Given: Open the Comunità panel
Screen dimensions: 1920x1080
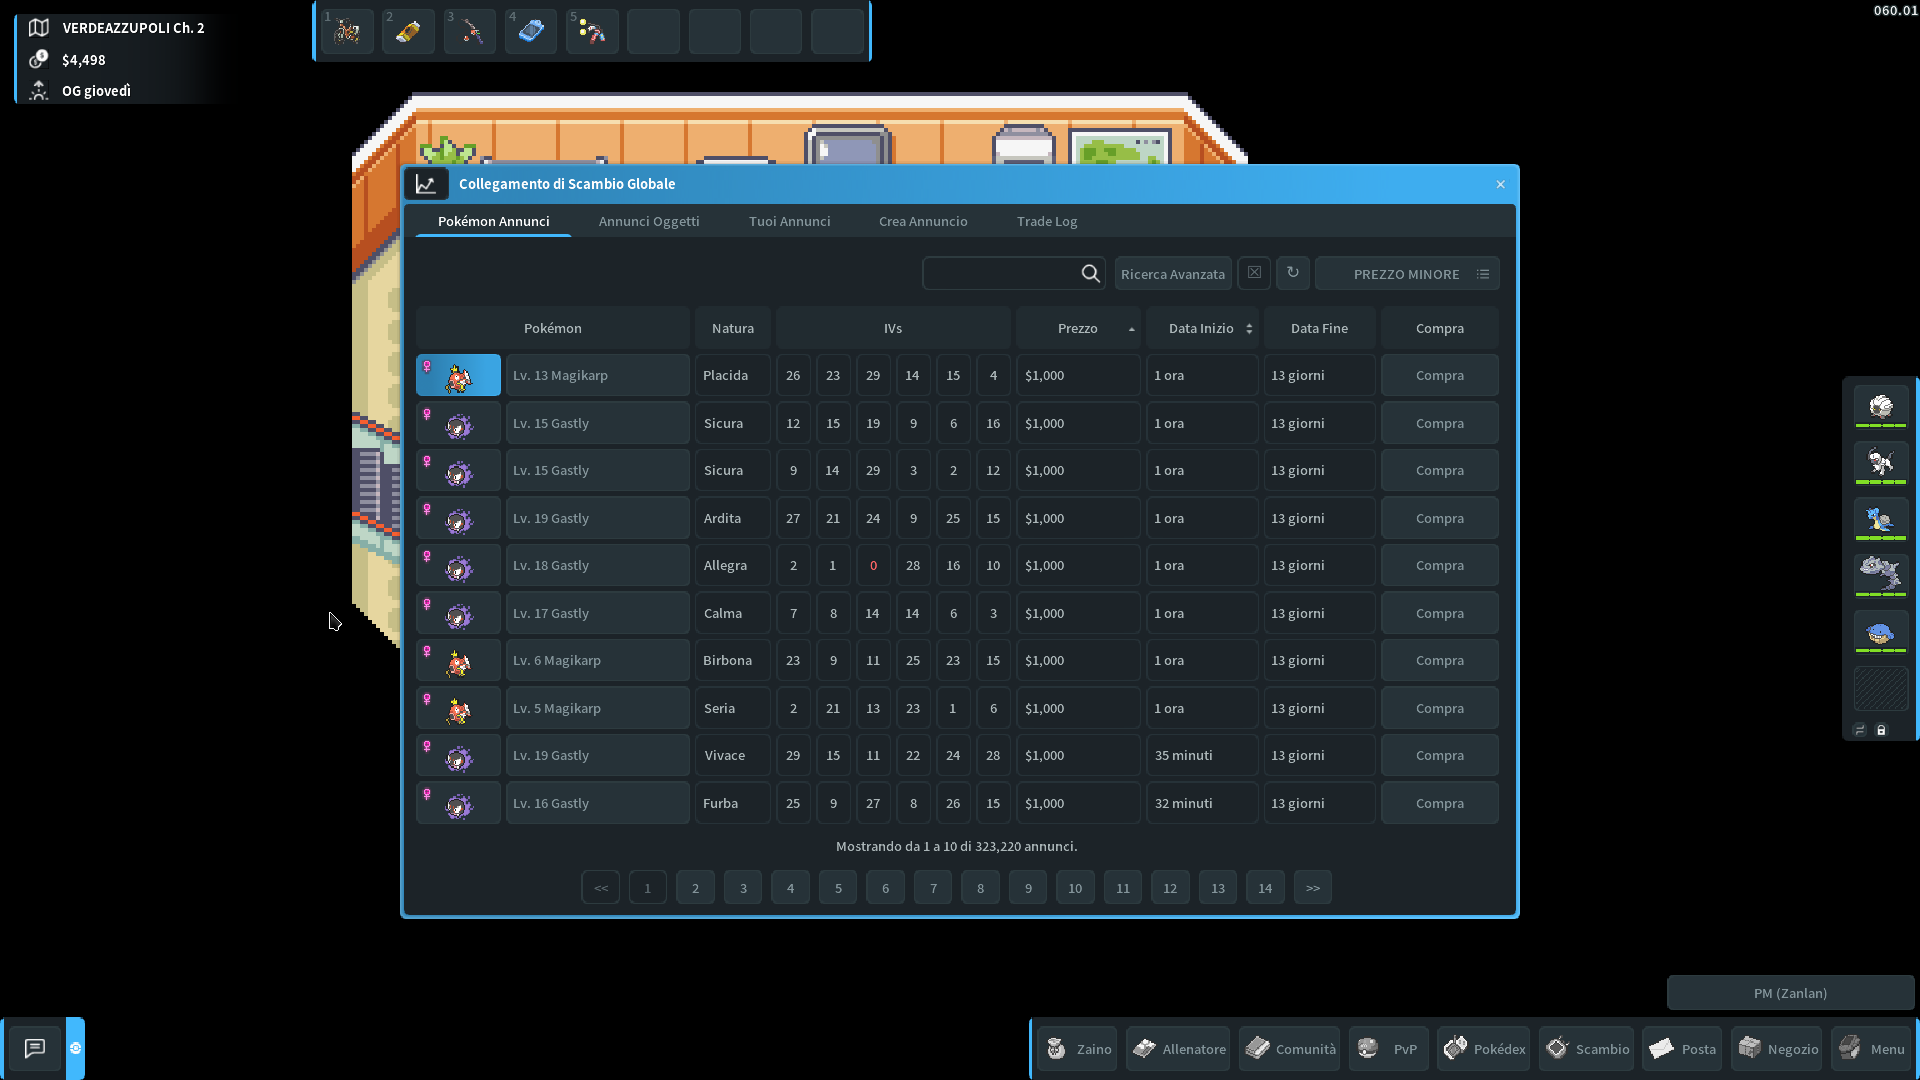Looking at the screenshot, I should tap(1289, 1049).
